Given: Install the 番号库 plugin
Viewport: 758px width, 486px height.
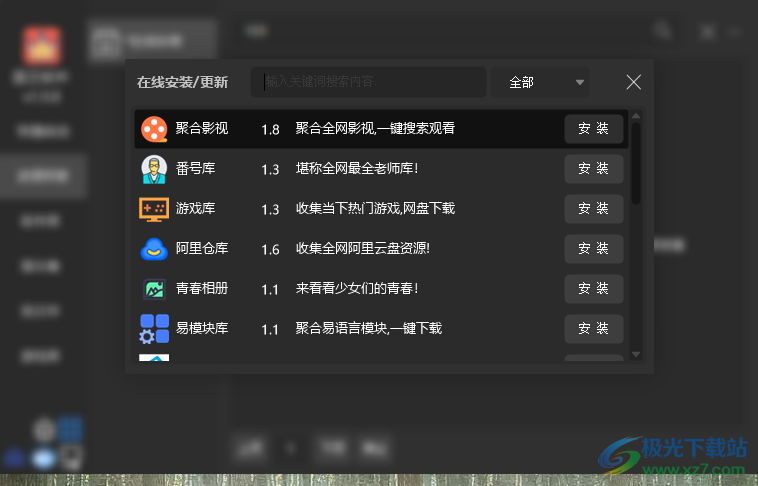Looking at the screenshot, I should coord(594,169).
